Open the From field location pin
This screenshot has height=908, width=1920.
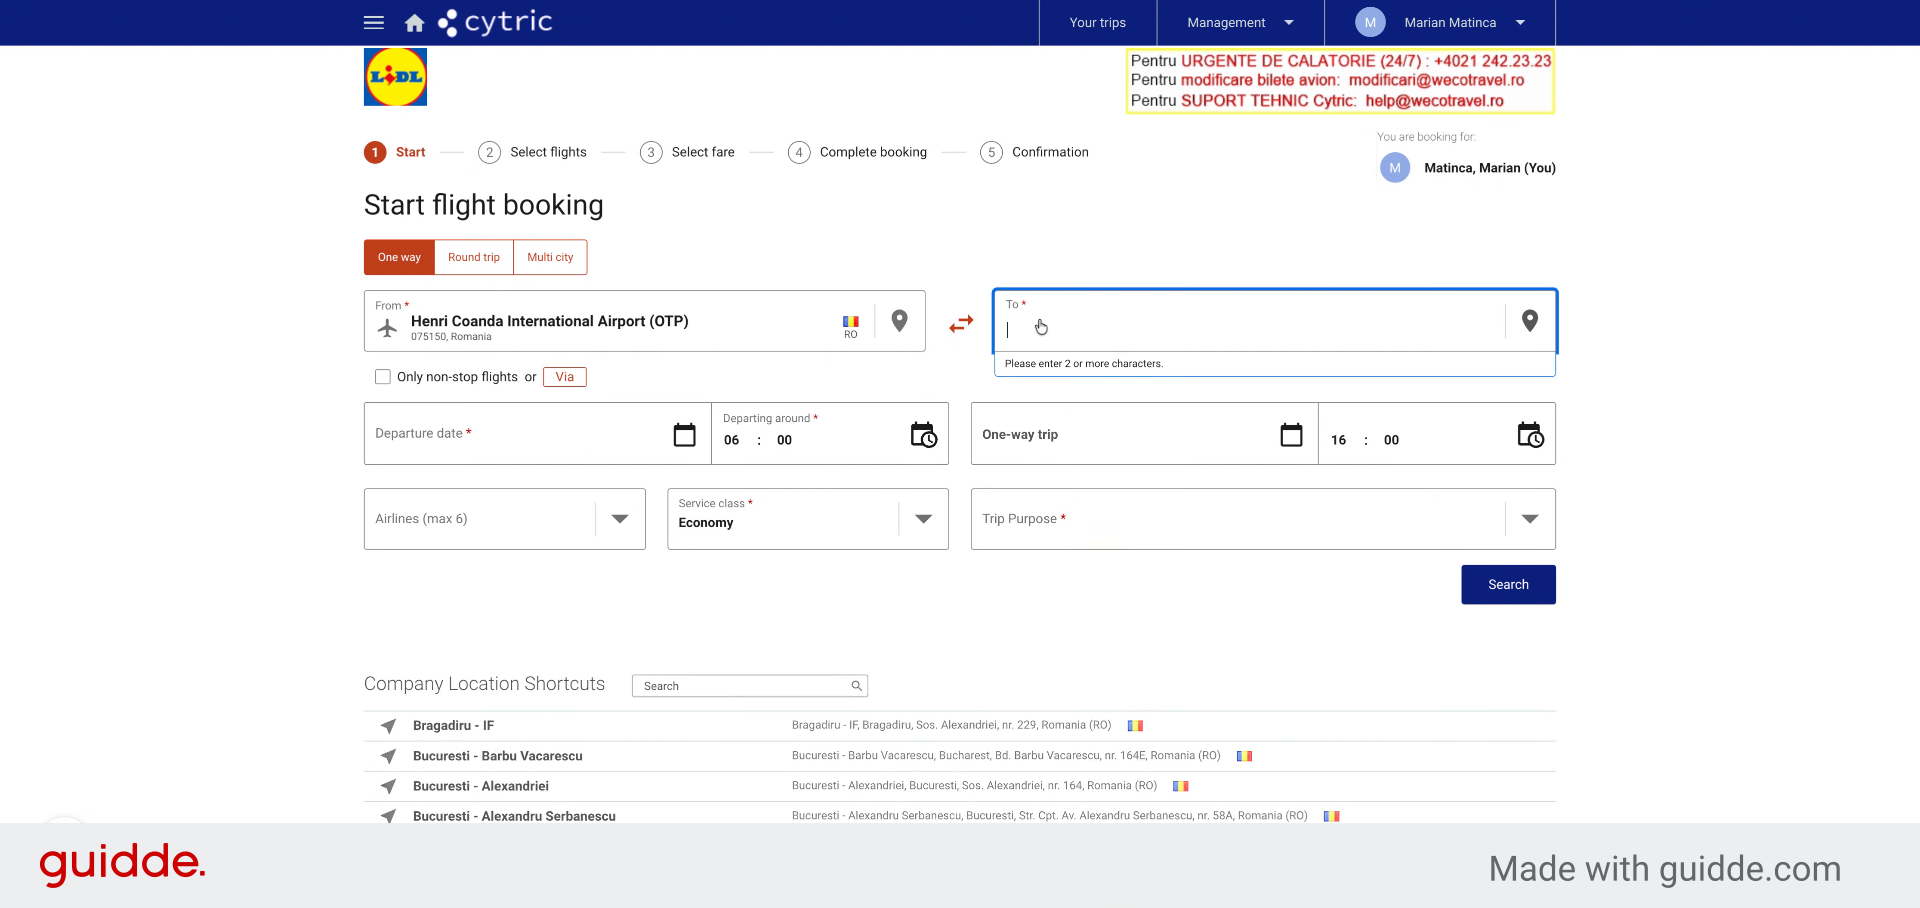click(x=899, y=321)
